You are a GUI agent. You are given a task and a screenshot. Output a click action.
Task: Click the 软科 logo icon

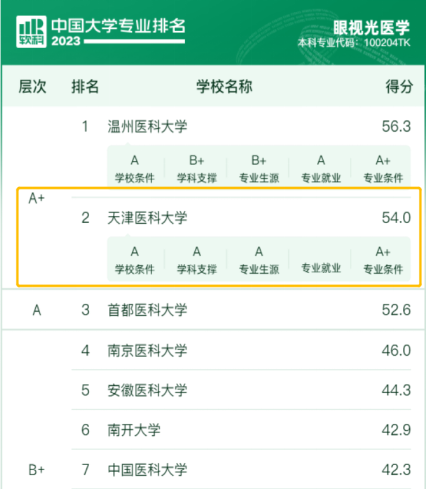click(31, 32)
